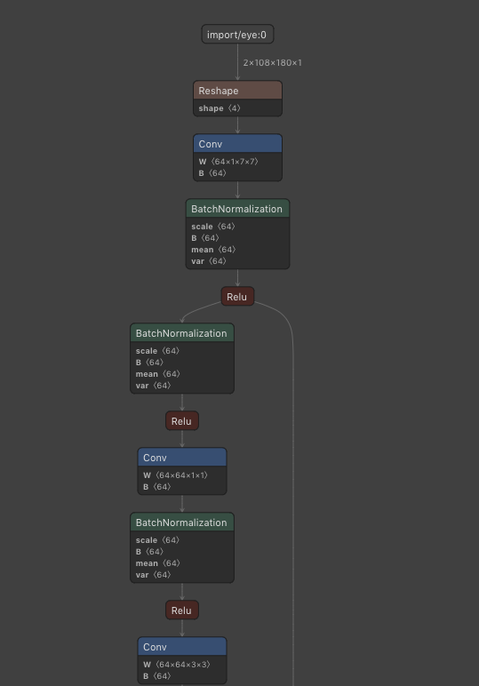Click the Relu node above the 3×3 Conv

click(182, 610)
